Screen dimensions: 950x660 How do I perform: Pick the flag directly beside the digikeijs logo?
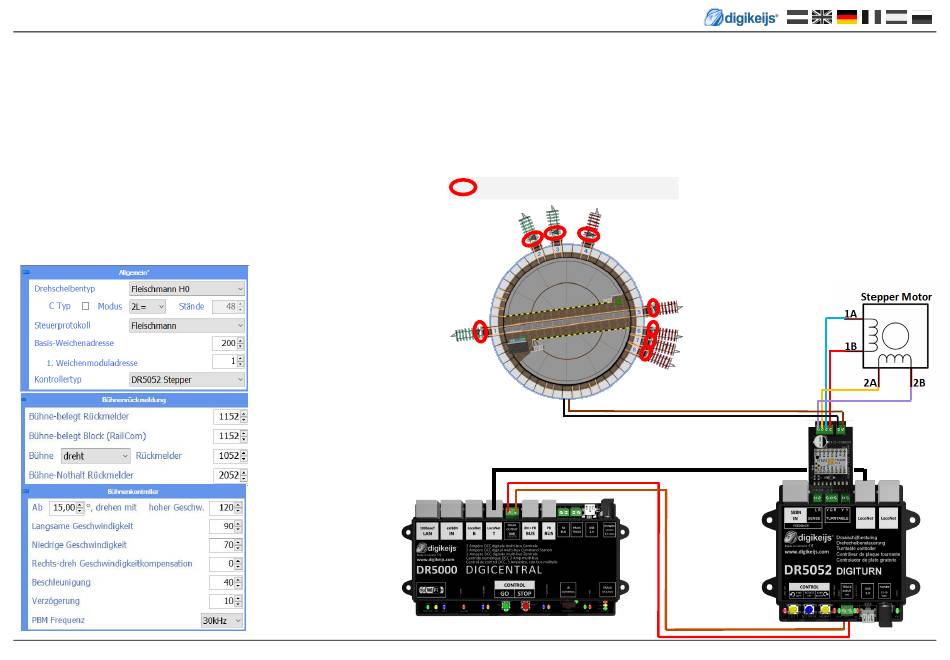(797, 17)
